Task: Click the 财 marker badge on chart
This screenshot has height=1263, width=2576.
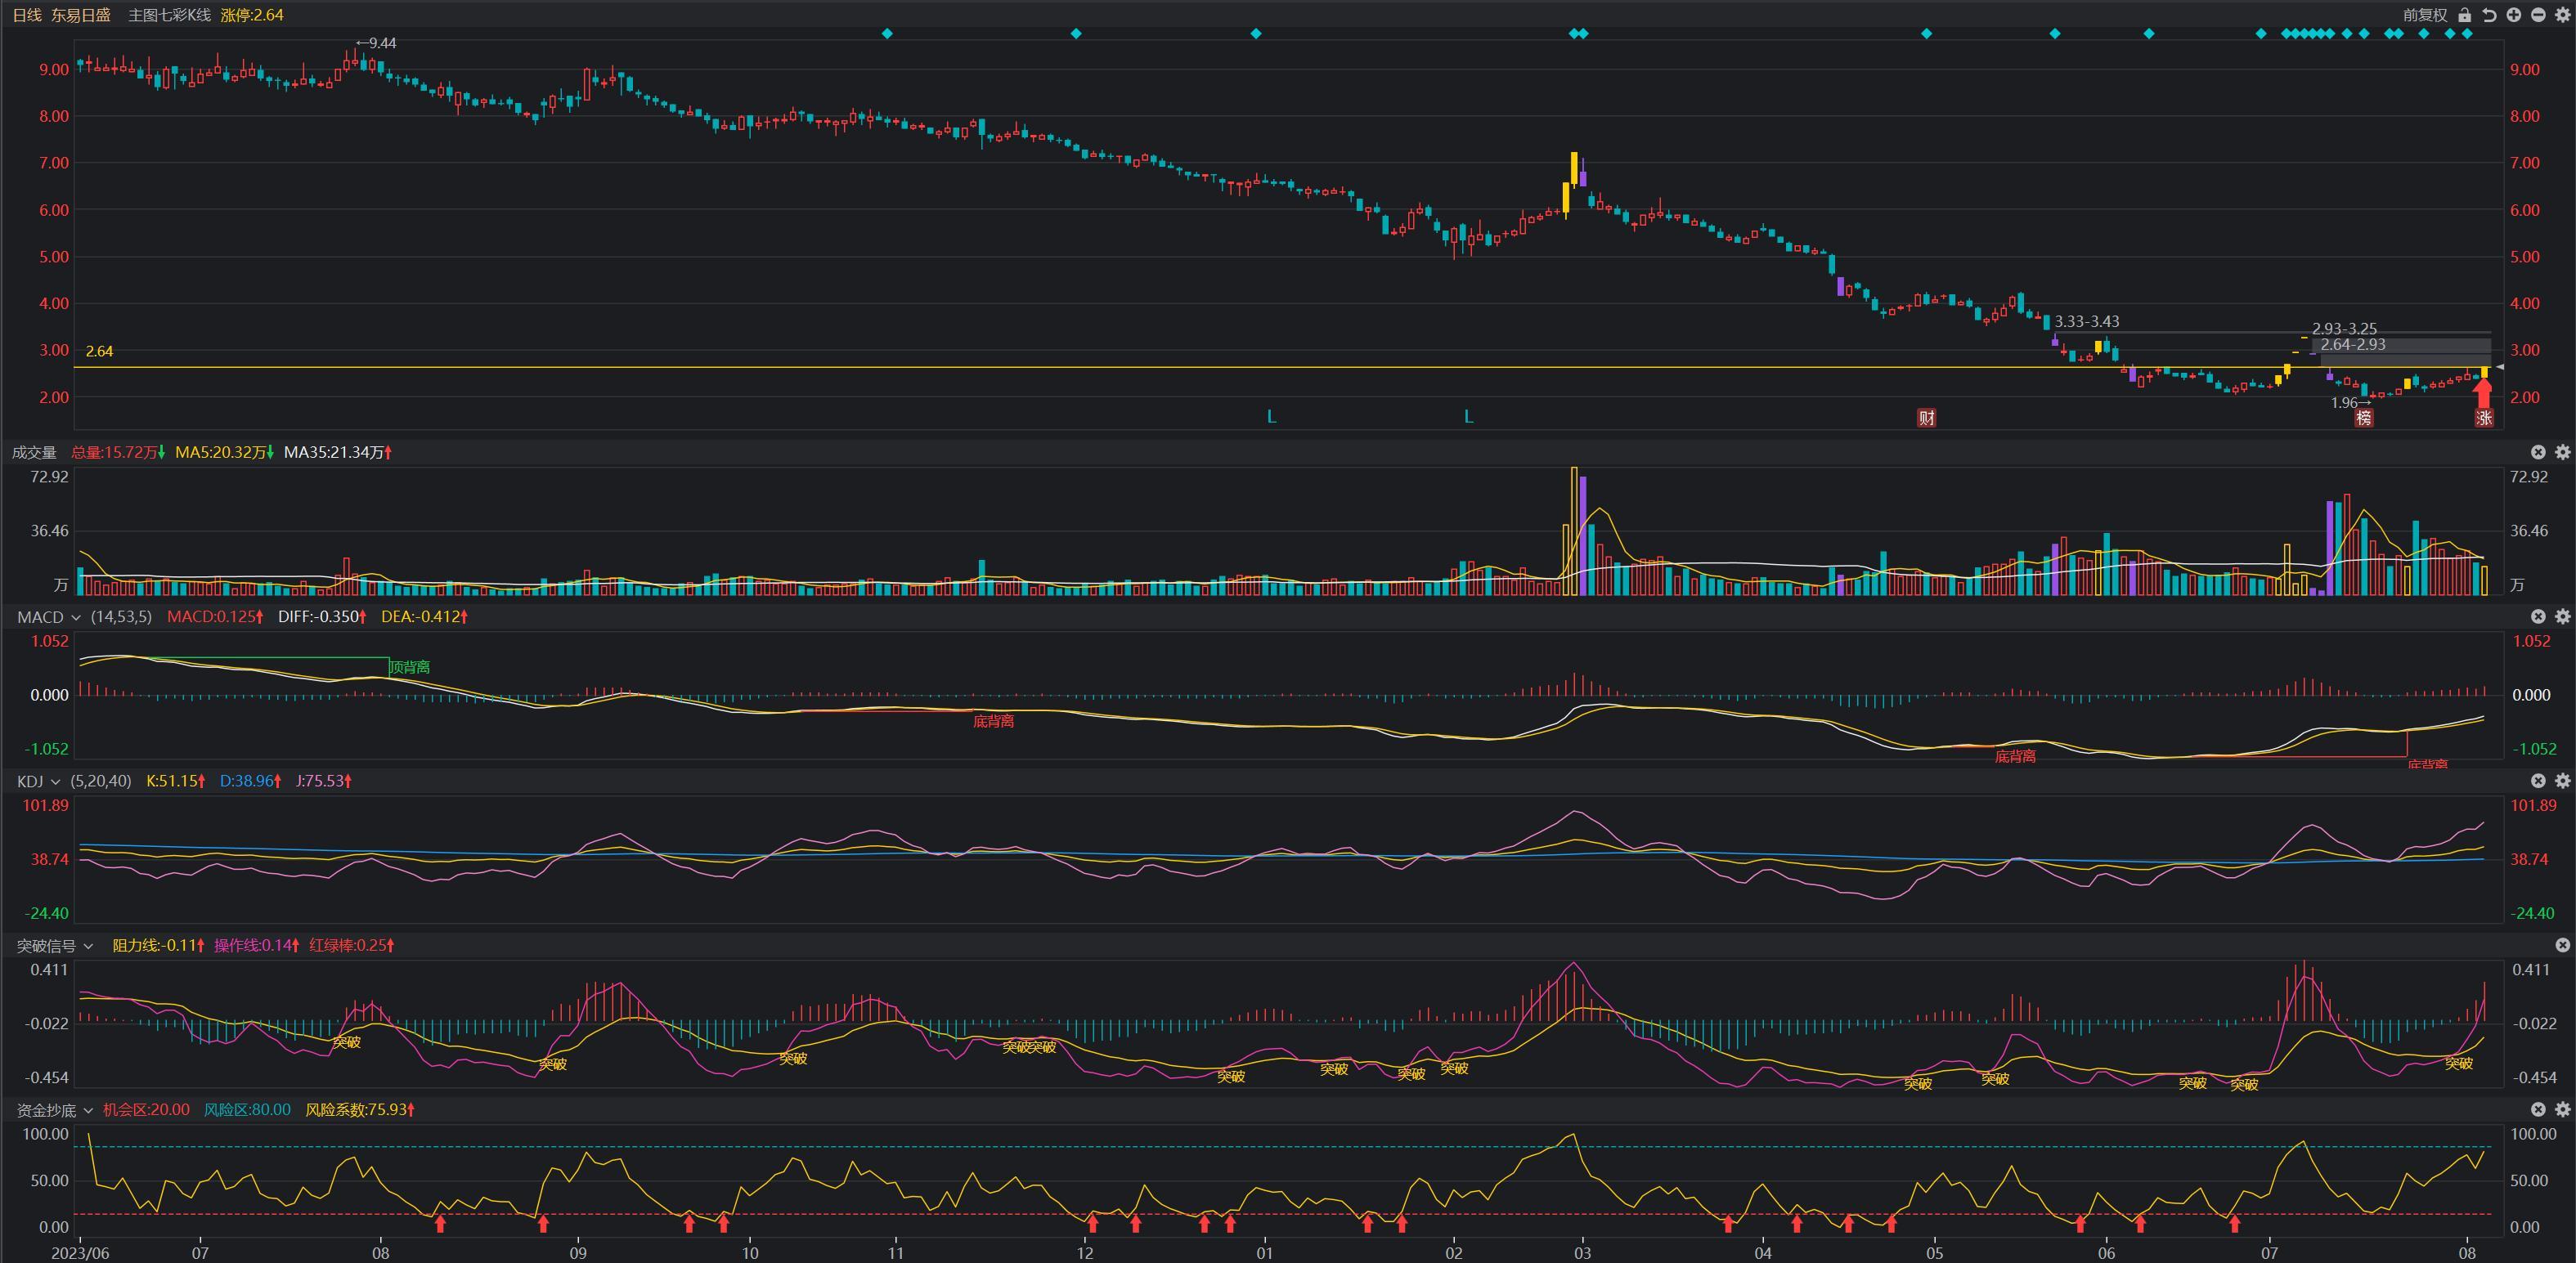Action: tap(1926, 418)
